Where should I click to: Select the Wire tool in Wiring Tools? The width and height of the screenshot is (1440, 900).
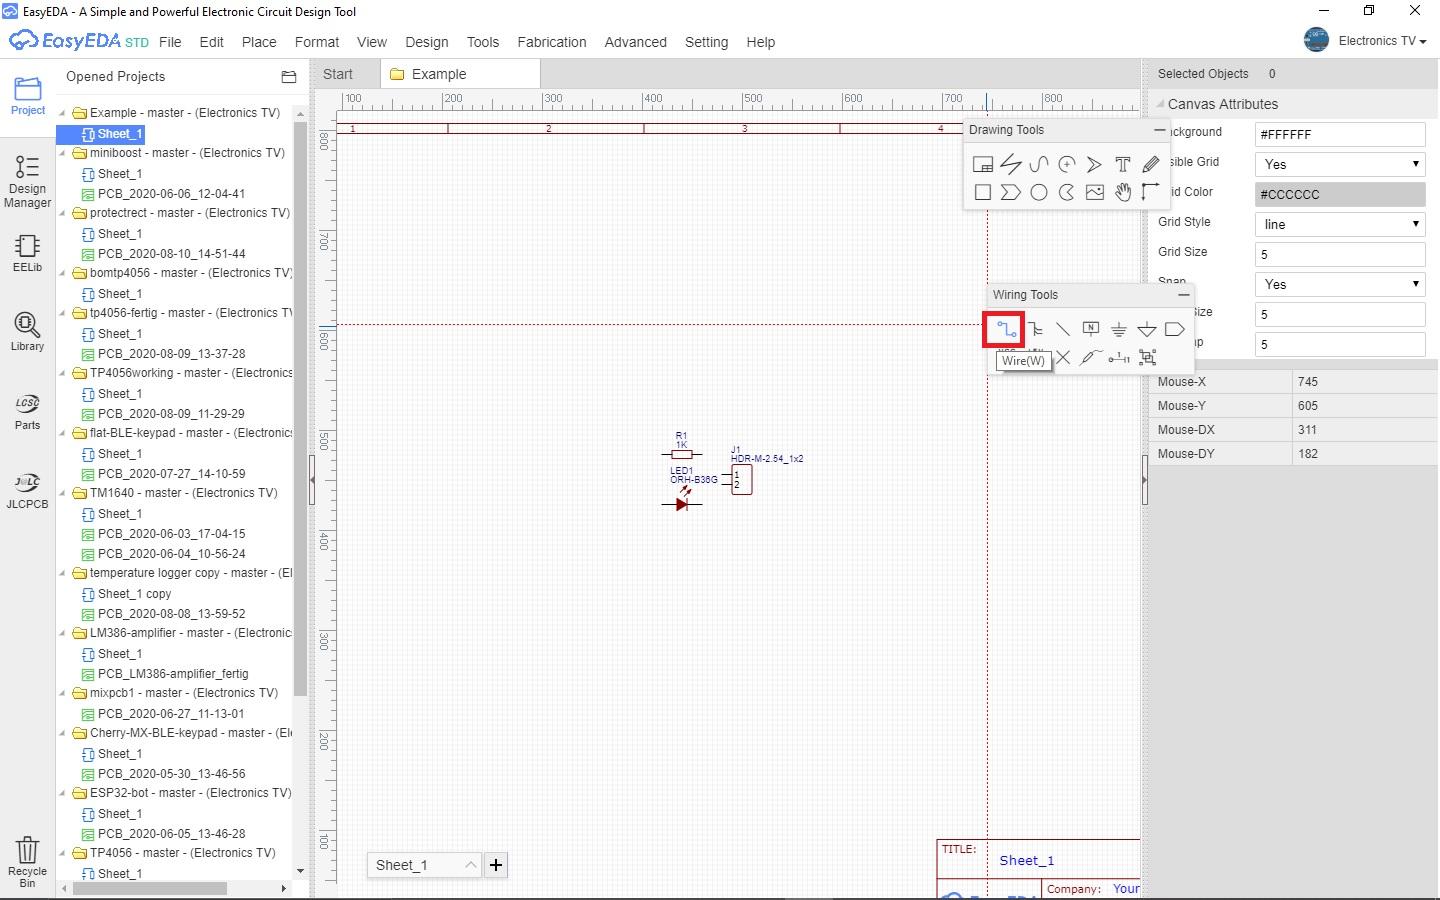[x=1003, y=329]
